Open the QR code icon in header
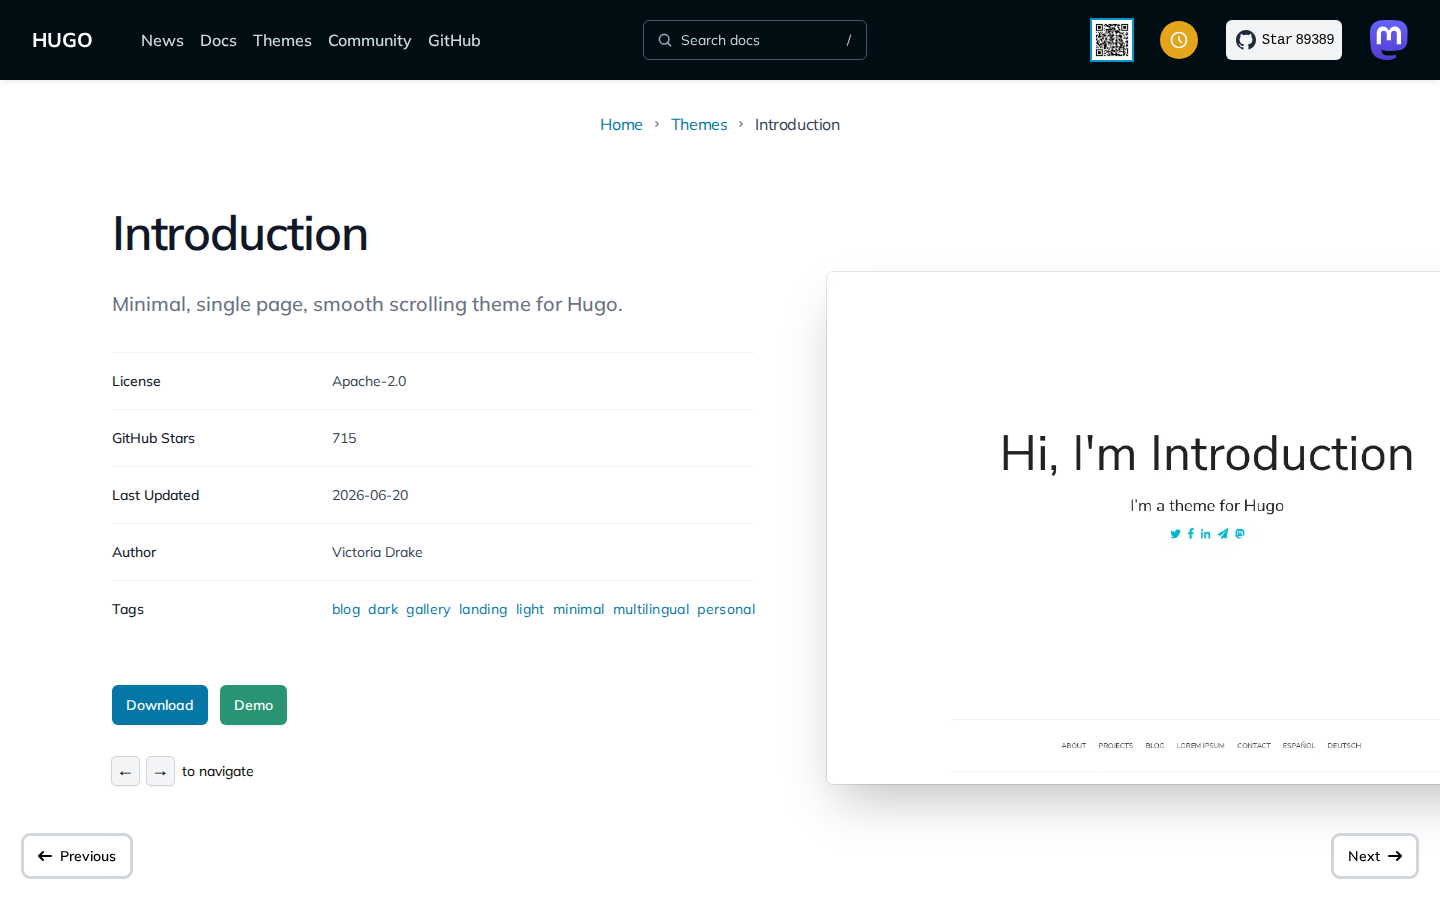The height and width of the screenshot is (900, 1440). point(1112,40)
